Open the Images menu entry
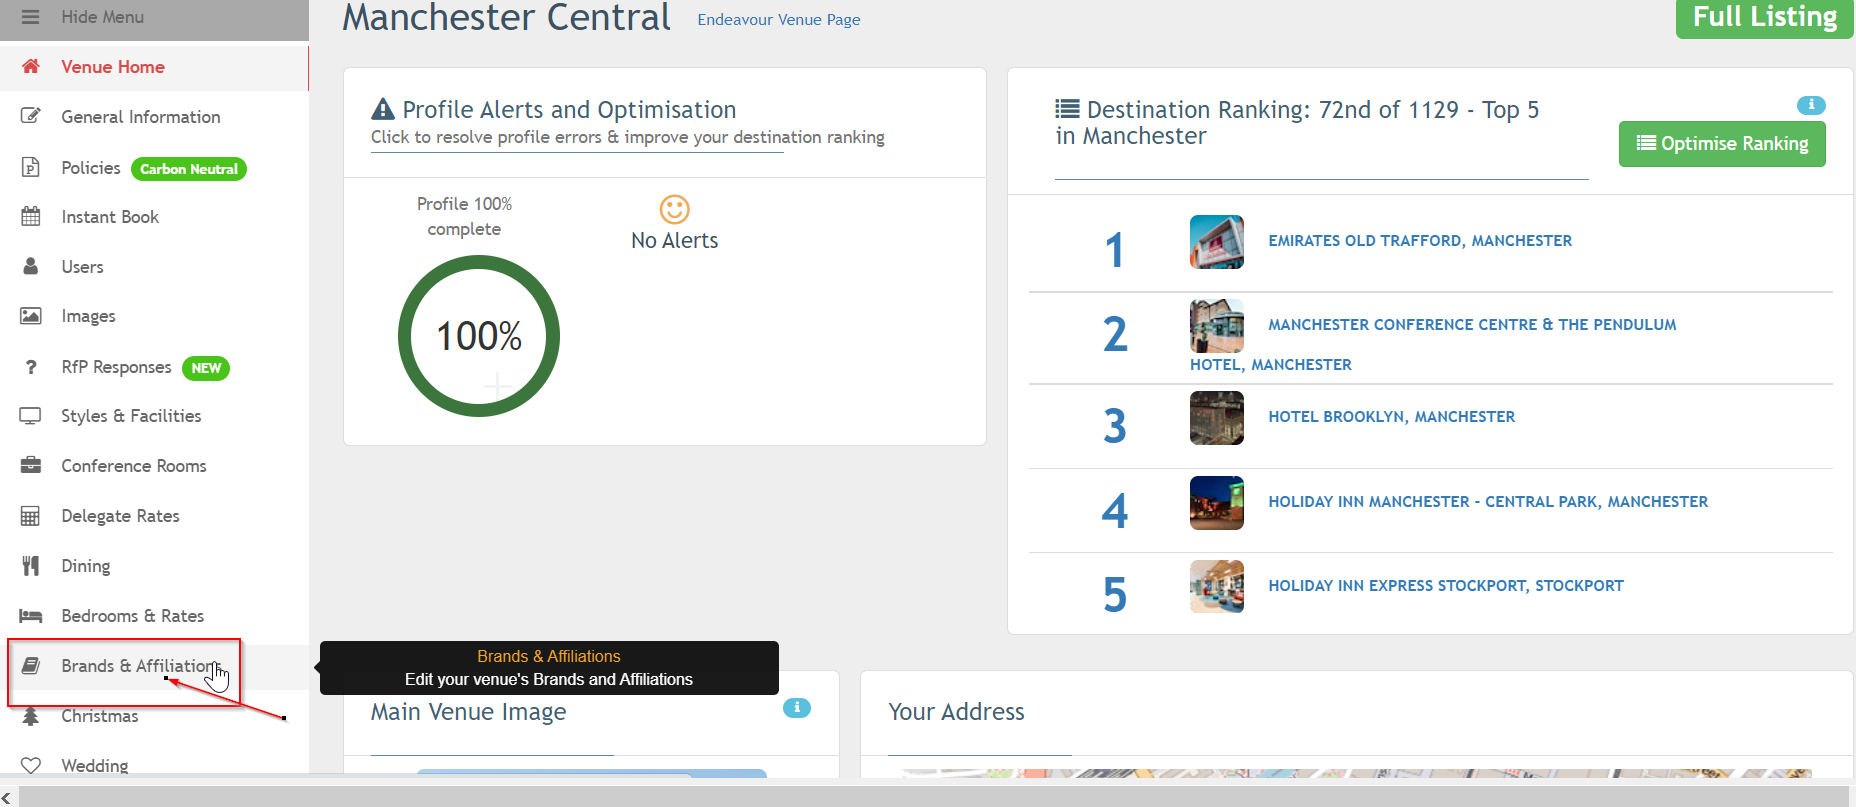The image size is (1856, 807). click(x=88, y=317)
